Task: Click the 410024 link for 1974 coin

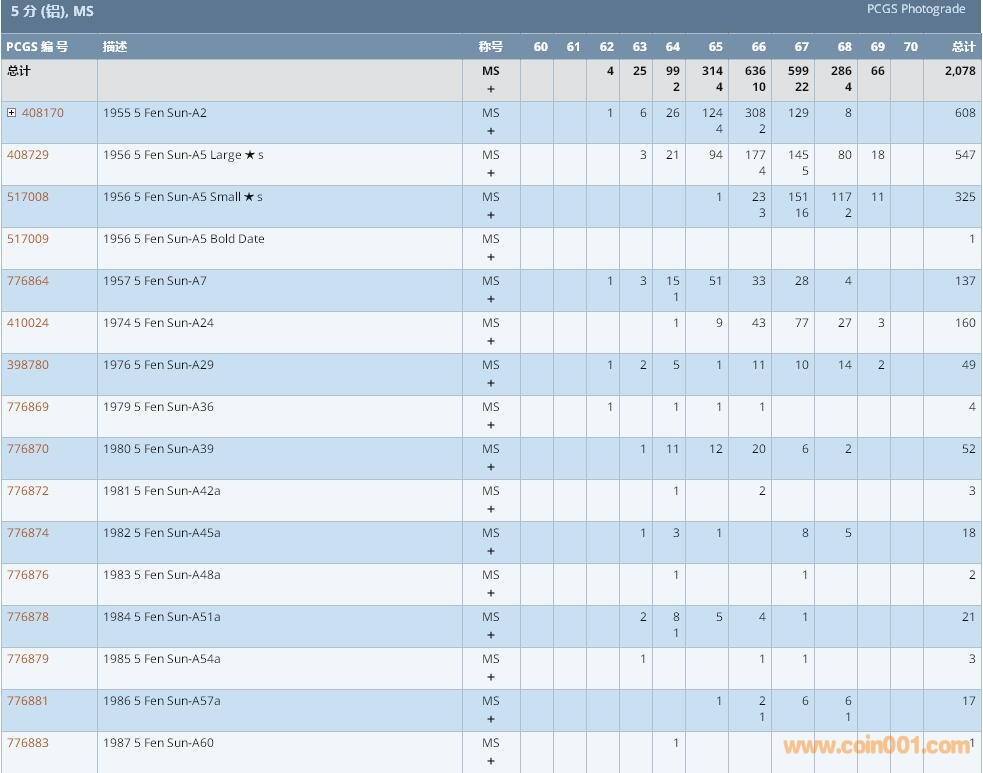Action: coord(27,323)
